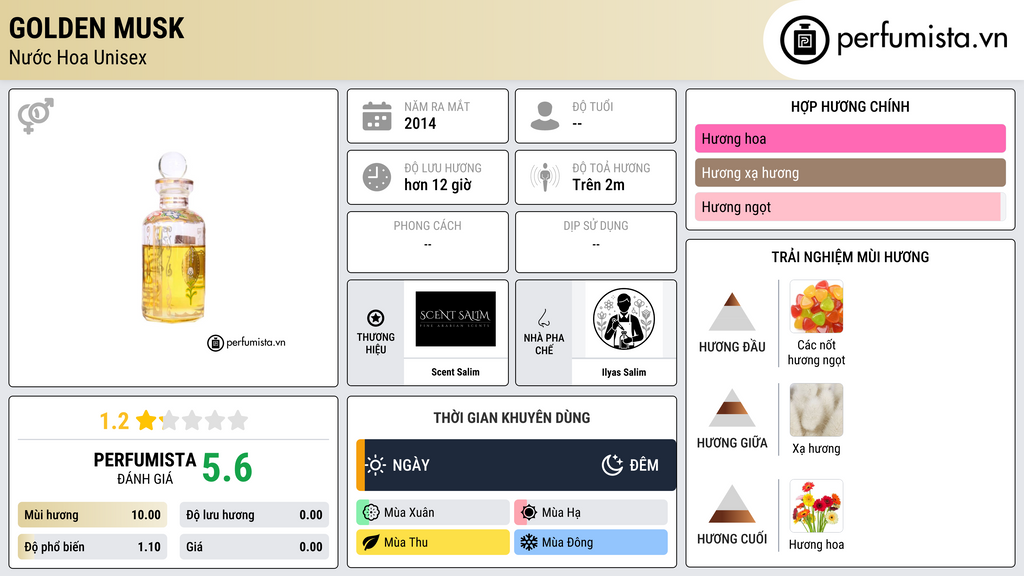Click the clock icon beside Độ lưu hương

[377, 177]
